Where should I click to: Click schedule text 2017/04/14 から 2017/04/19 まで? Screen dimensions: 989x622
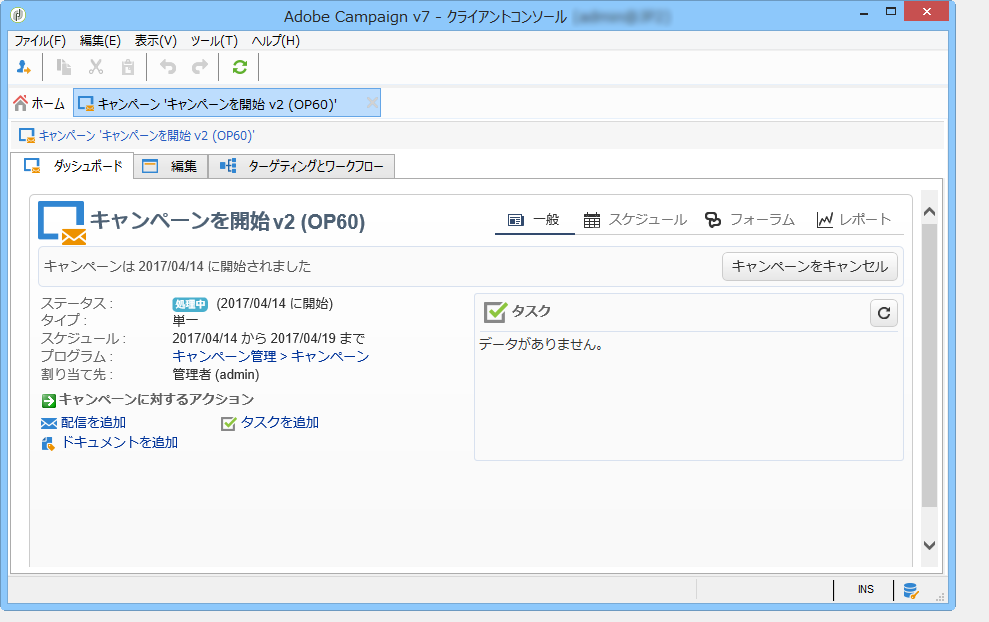point(269,339)
